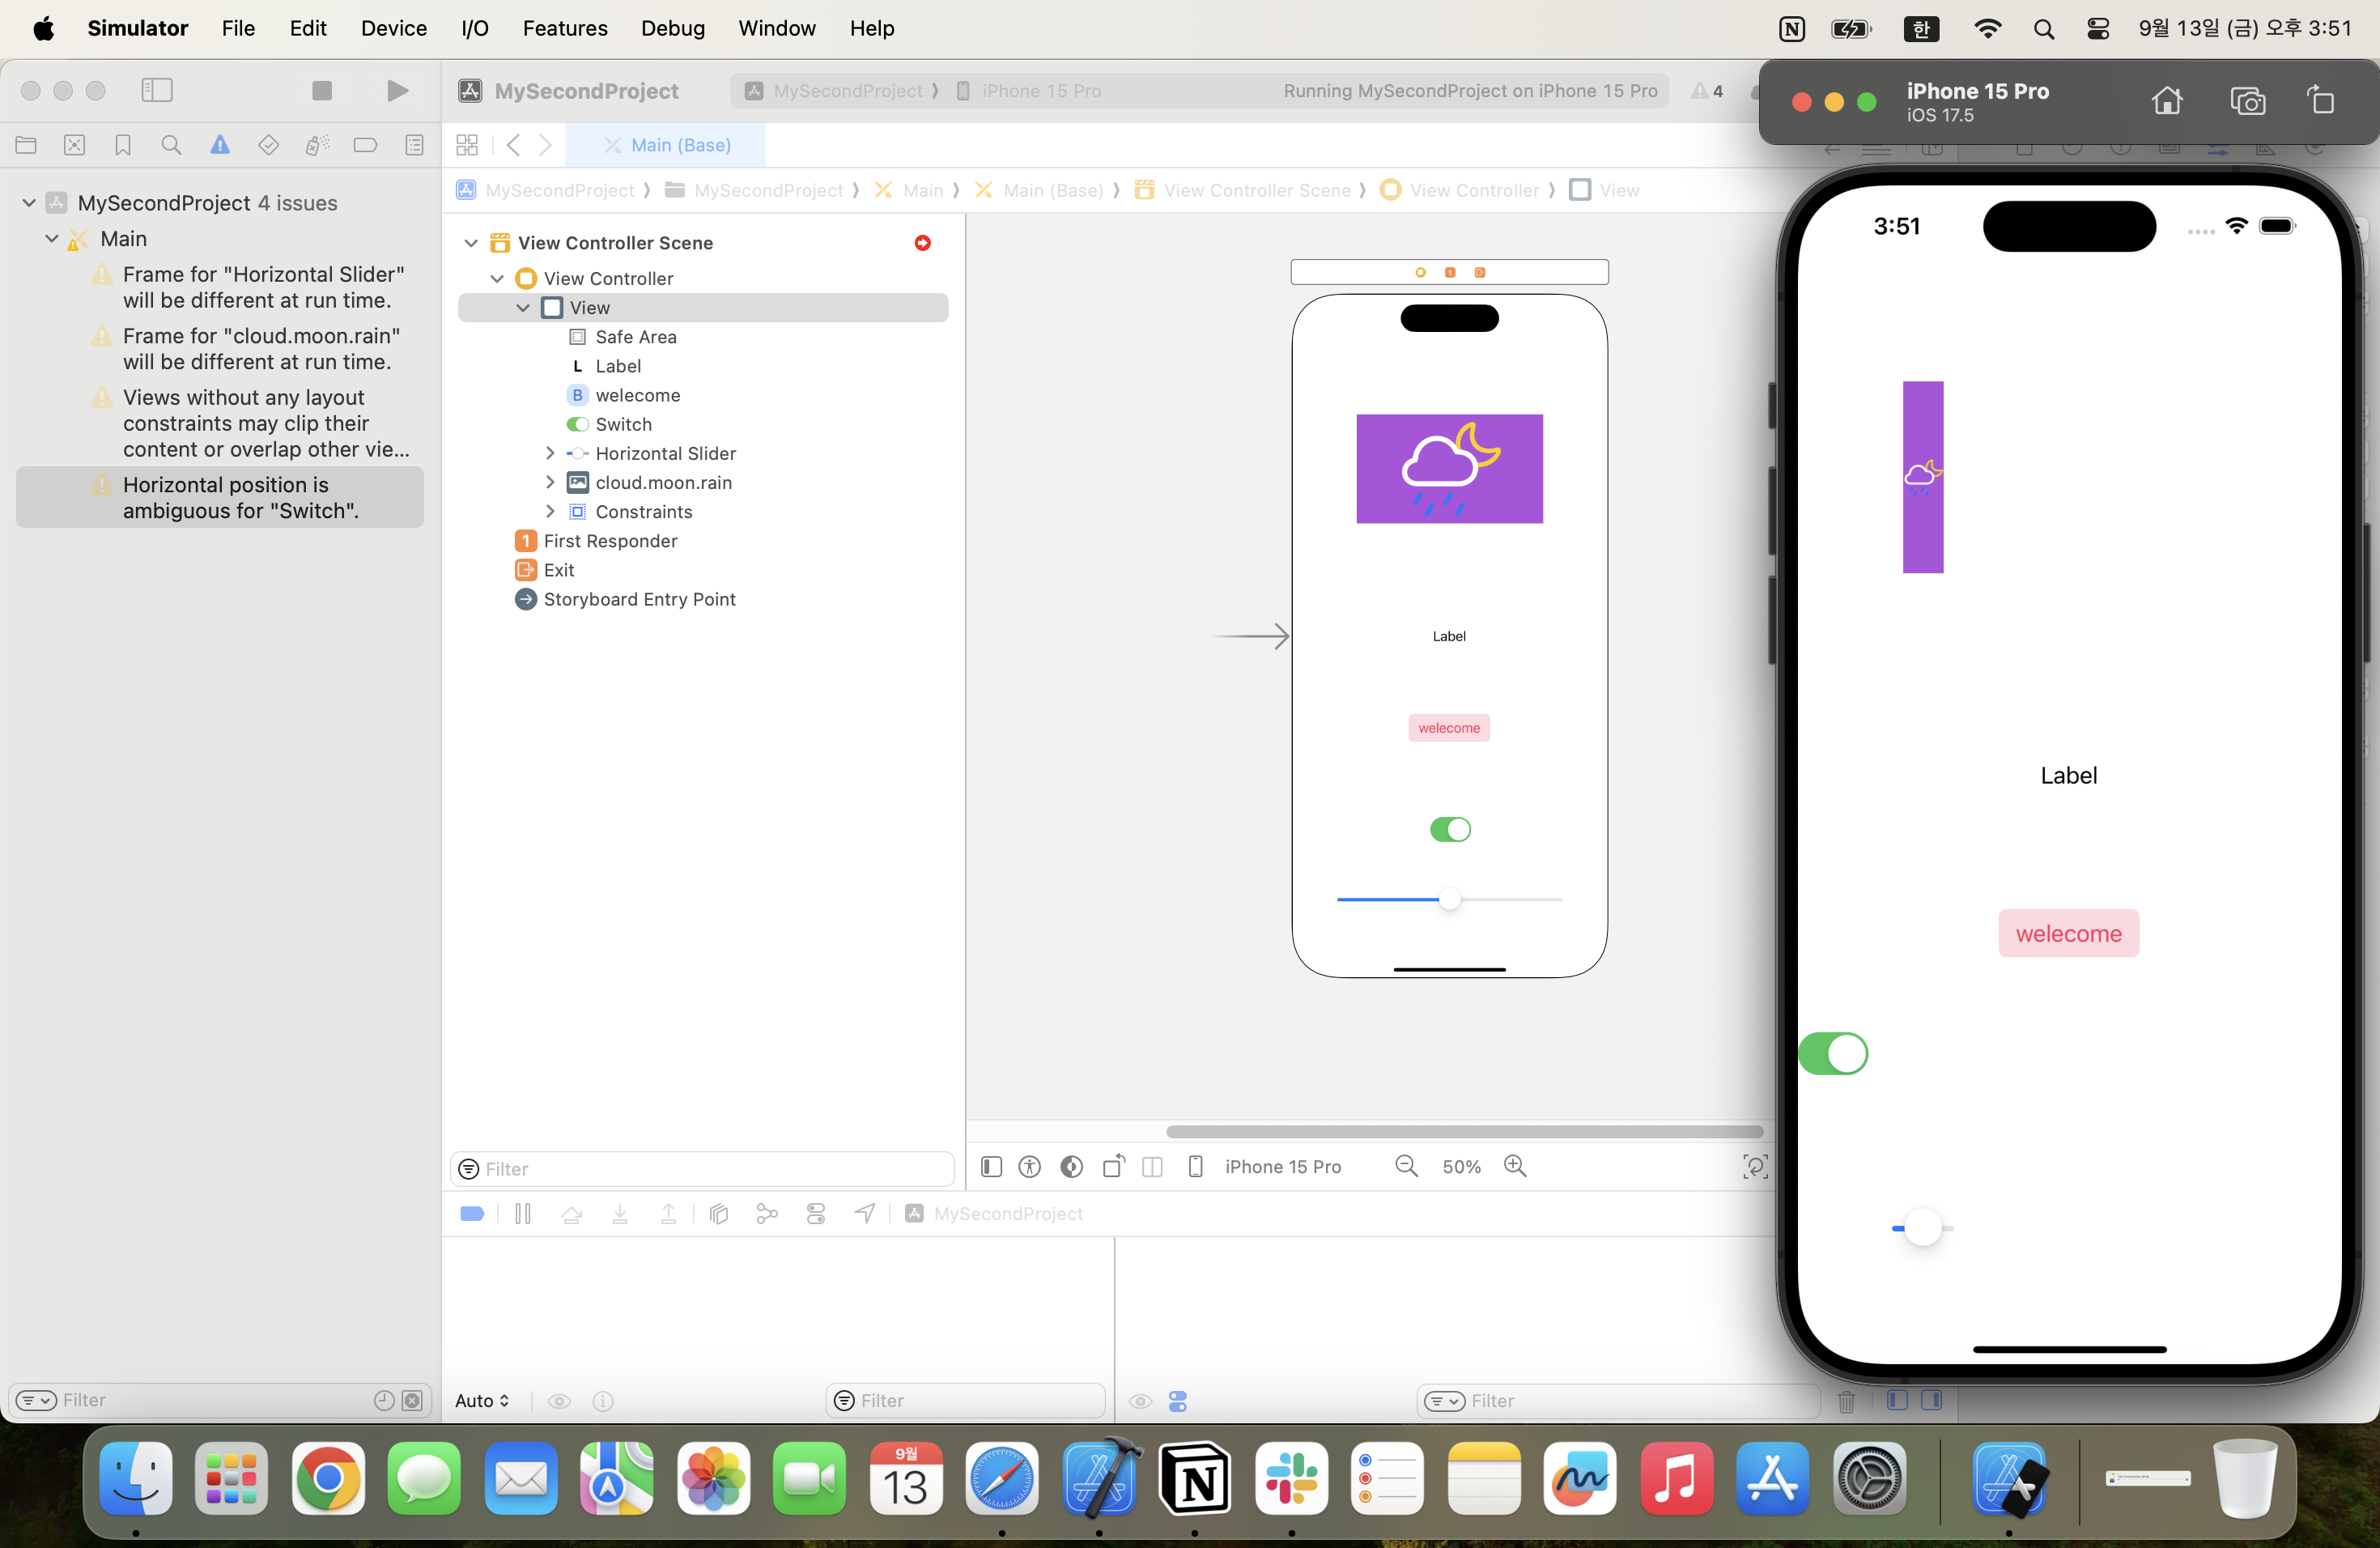Toggle breakpoints activation in debug bar
This screenshot has height=1548, width=2380.
point(472,1213)
